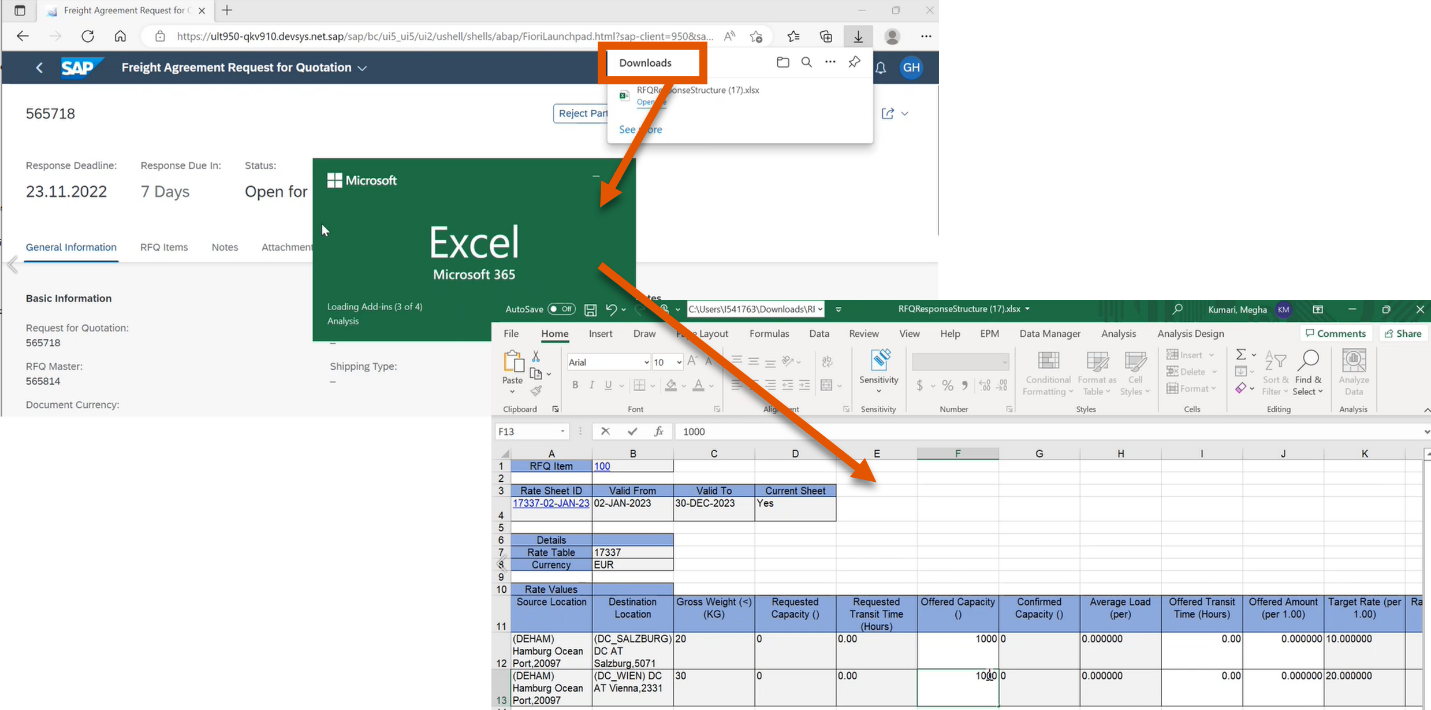The image size is (1431, 710).
Task: Apply Bold formatting in Excel
Action: point(575,385)
